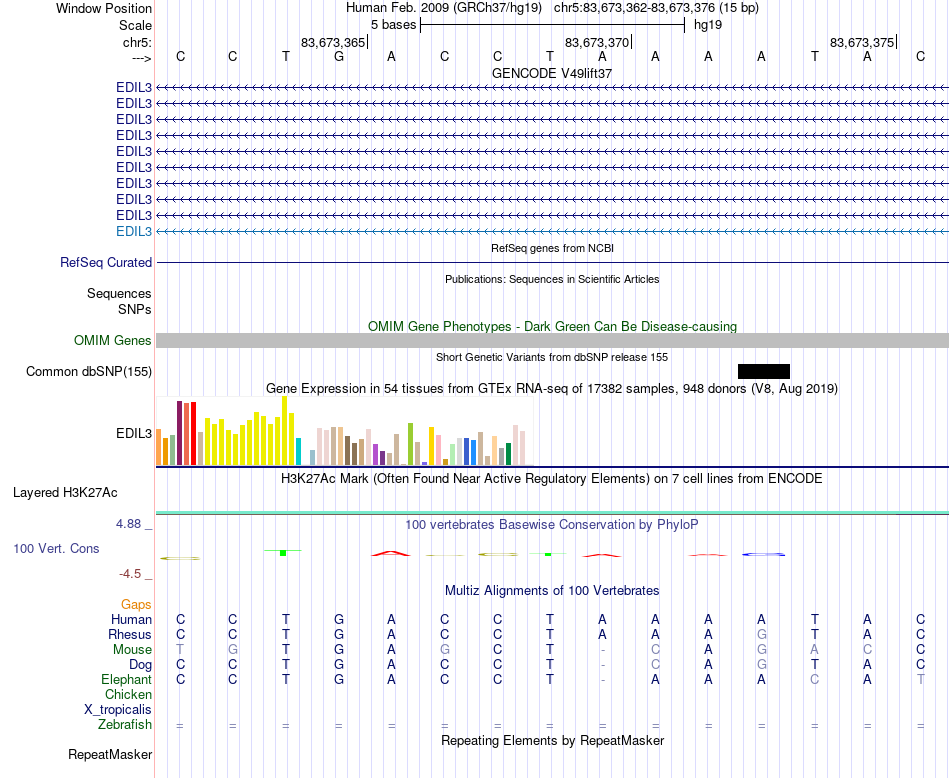Select the Human species row label
The image size is (950, 778).
click(x=131, y=619)
